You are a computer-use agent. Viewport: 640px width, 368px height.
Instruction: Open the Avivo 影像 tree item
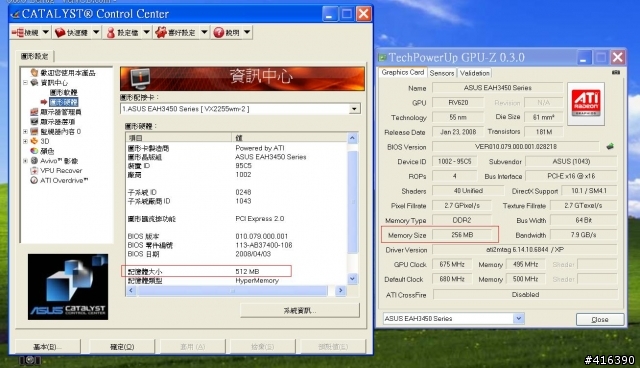pos(59,161)
